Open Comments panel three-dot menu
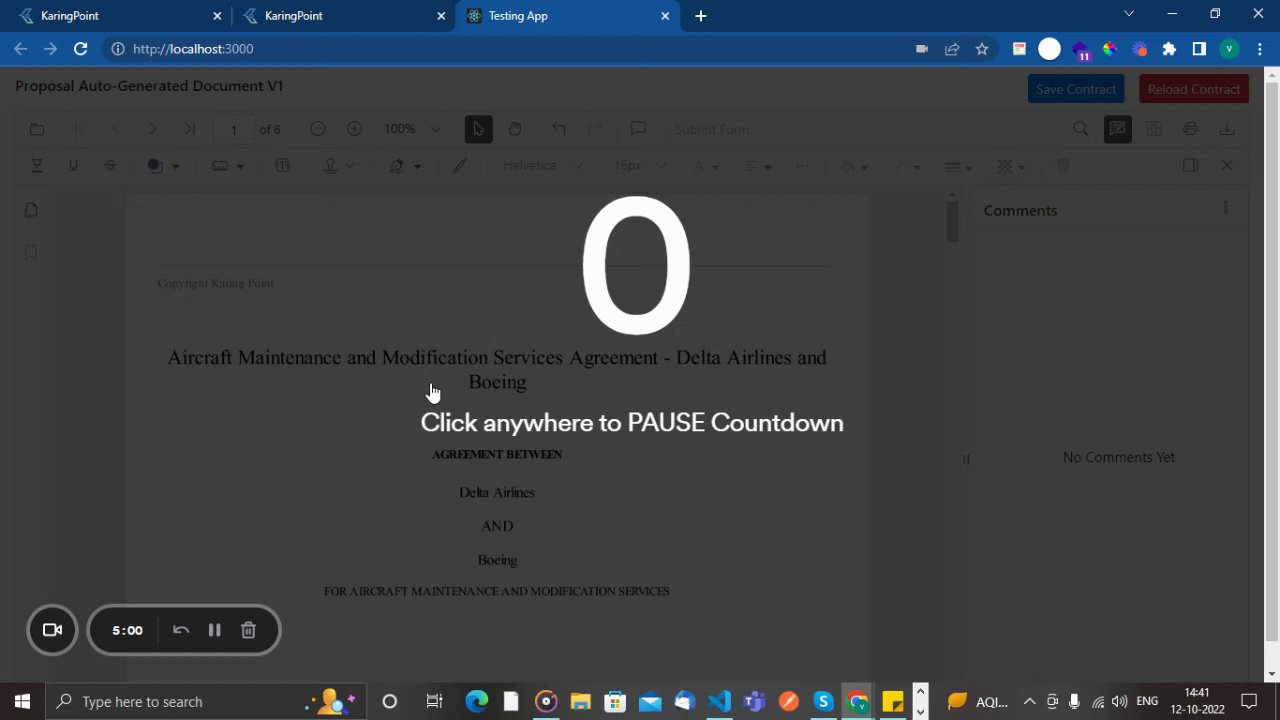1280x720 pixels. (1225, 208)
